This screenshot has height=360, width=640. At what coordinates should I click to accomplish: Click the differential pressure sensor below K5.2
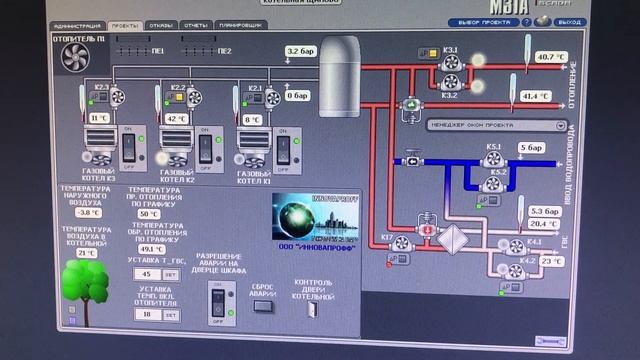pyautogui.click(x=488, y=200)
